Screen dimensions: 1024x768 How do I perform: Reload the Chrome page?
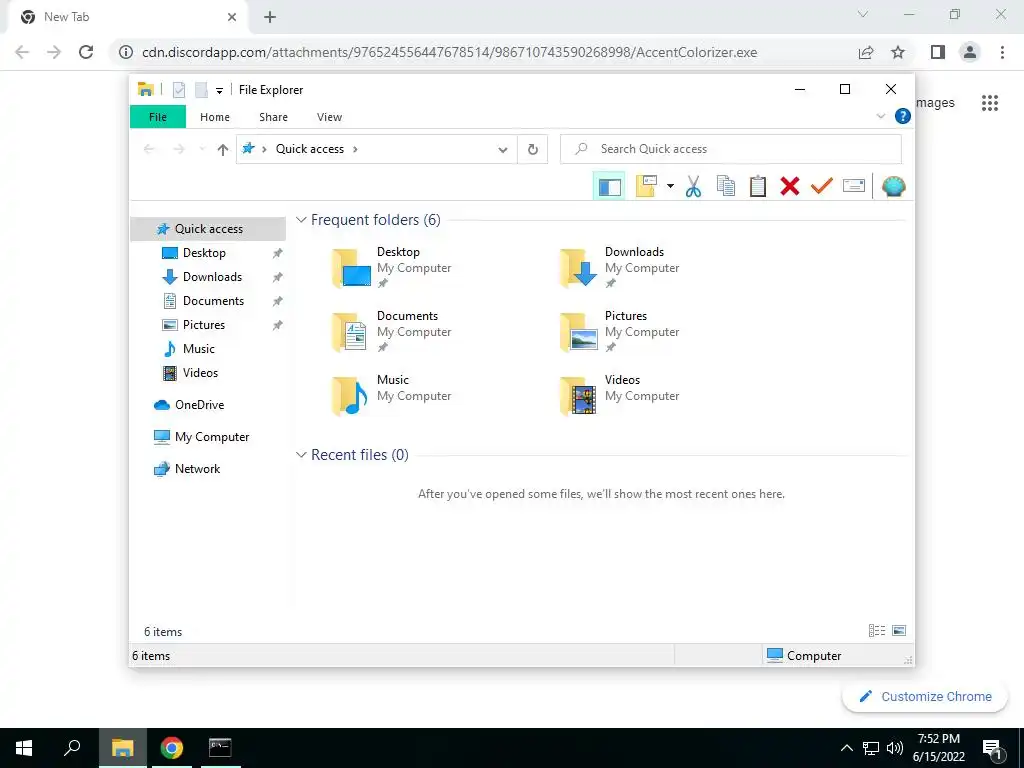[86, 52]
